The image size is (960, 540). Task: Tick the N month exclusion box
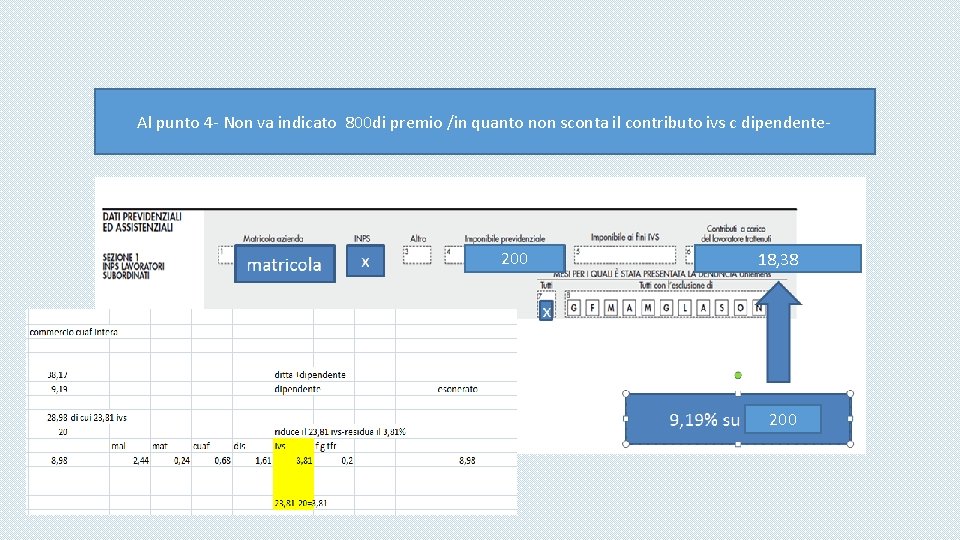(x=759, y=307)
